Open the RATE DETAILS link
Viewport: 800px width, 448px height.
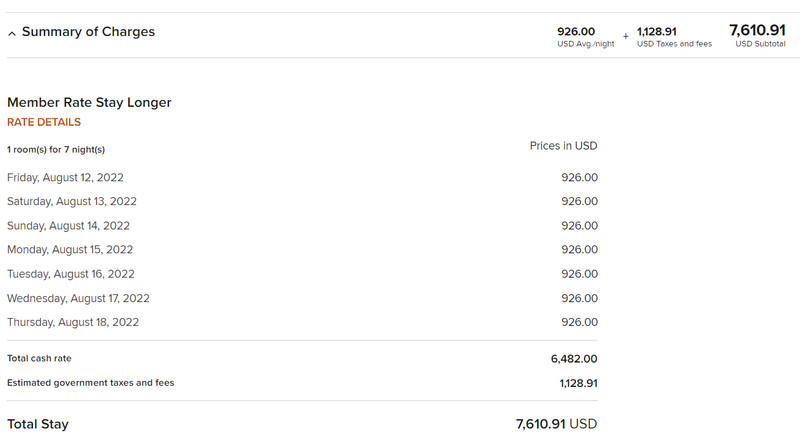(x=44, y=122)
